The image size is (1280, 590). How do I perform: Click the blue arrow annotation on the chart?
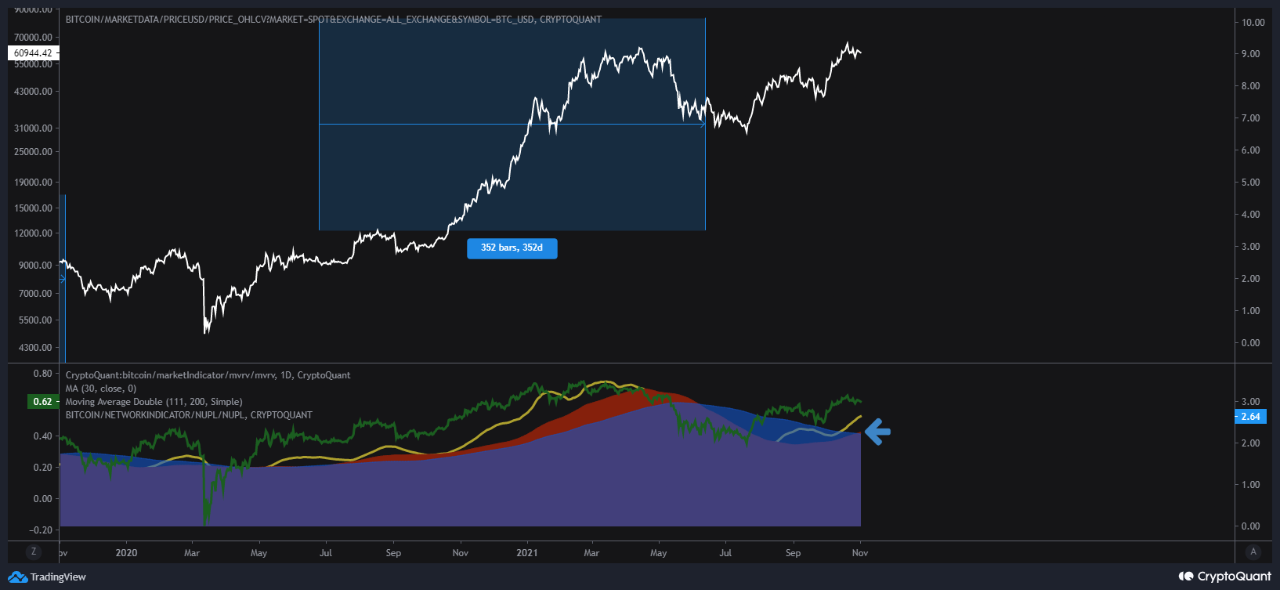click(x=875, y=433)
